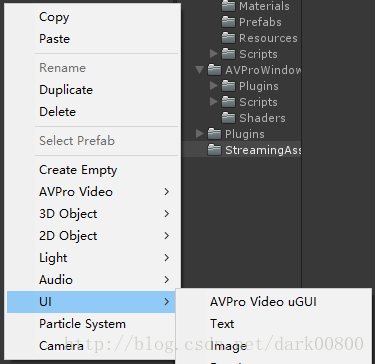Click the folder icon of Plugins above StreamingAssets
This screenshot has width=375, height=364.
pyautogui.click(x=214, y=134)
